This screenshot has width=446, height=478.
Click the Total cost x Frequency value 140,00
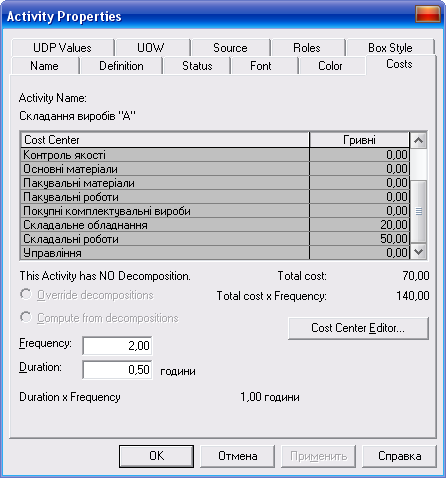pyautogui.click(x=413, y=296)
